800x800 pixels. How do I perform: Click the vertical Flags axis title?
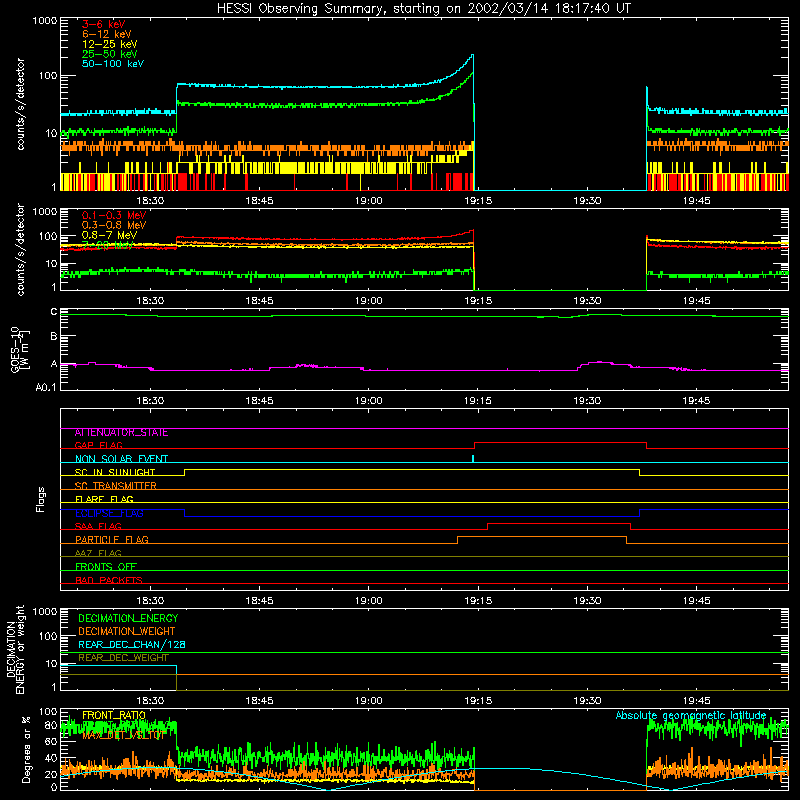coord(41,499)
